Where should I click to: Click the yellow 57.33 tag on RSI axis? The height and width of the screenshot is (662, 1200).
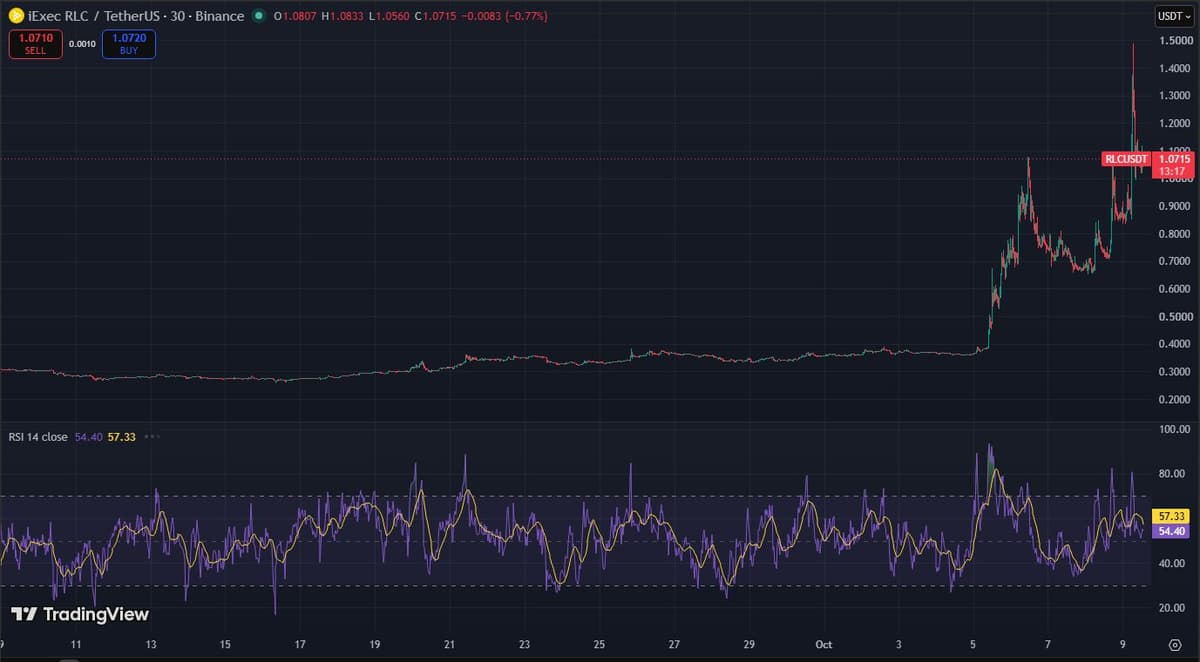(x=1171, y=516)
